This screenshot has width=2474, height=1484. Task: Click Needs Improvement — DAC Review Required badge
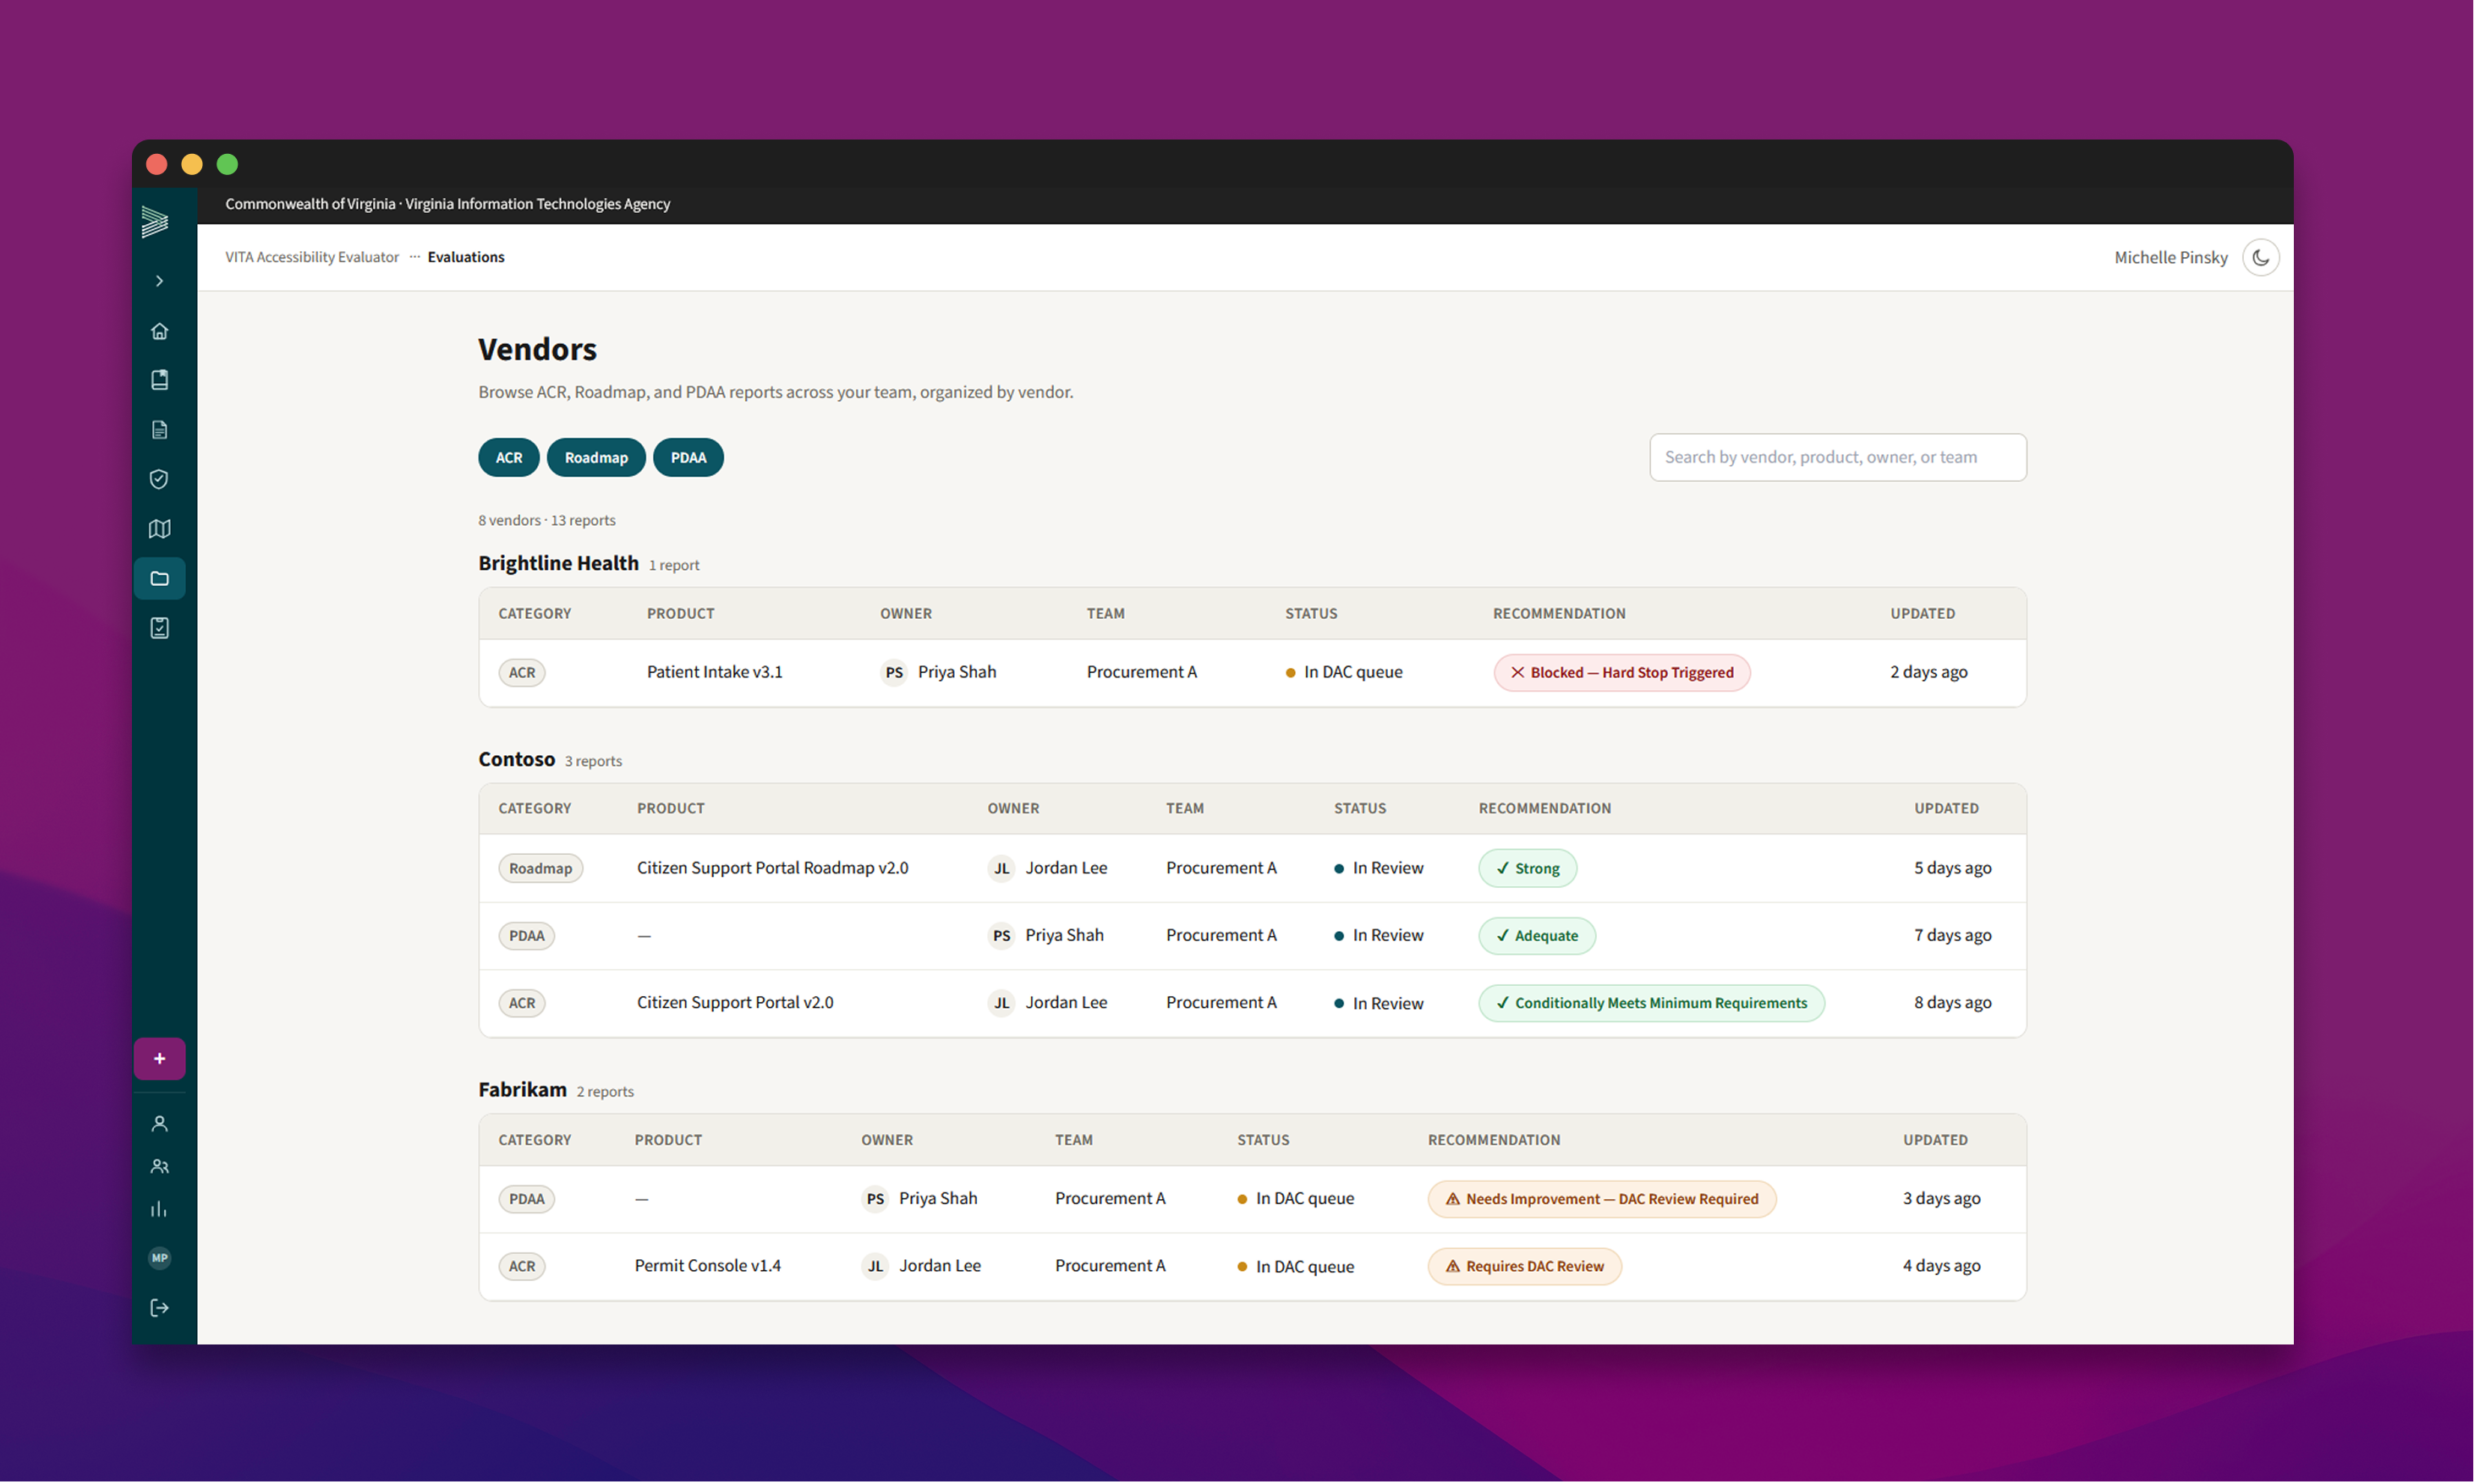click(1602, 1199)
